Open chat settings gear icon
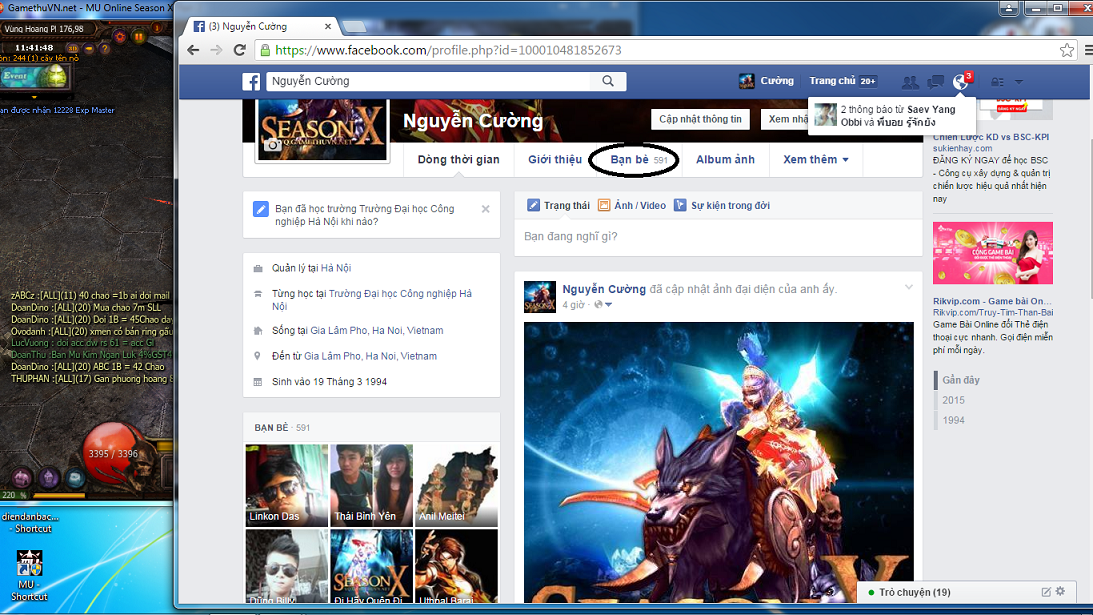Viewport: 1093px width, 615px height. (x=1060, y=592)
